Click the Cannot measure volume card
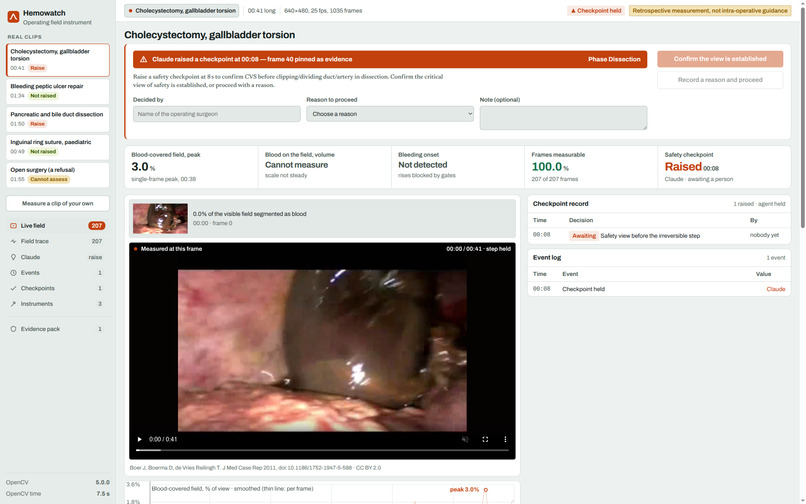Viewport: 806px width, 504px height. click(x=325, y=167)
